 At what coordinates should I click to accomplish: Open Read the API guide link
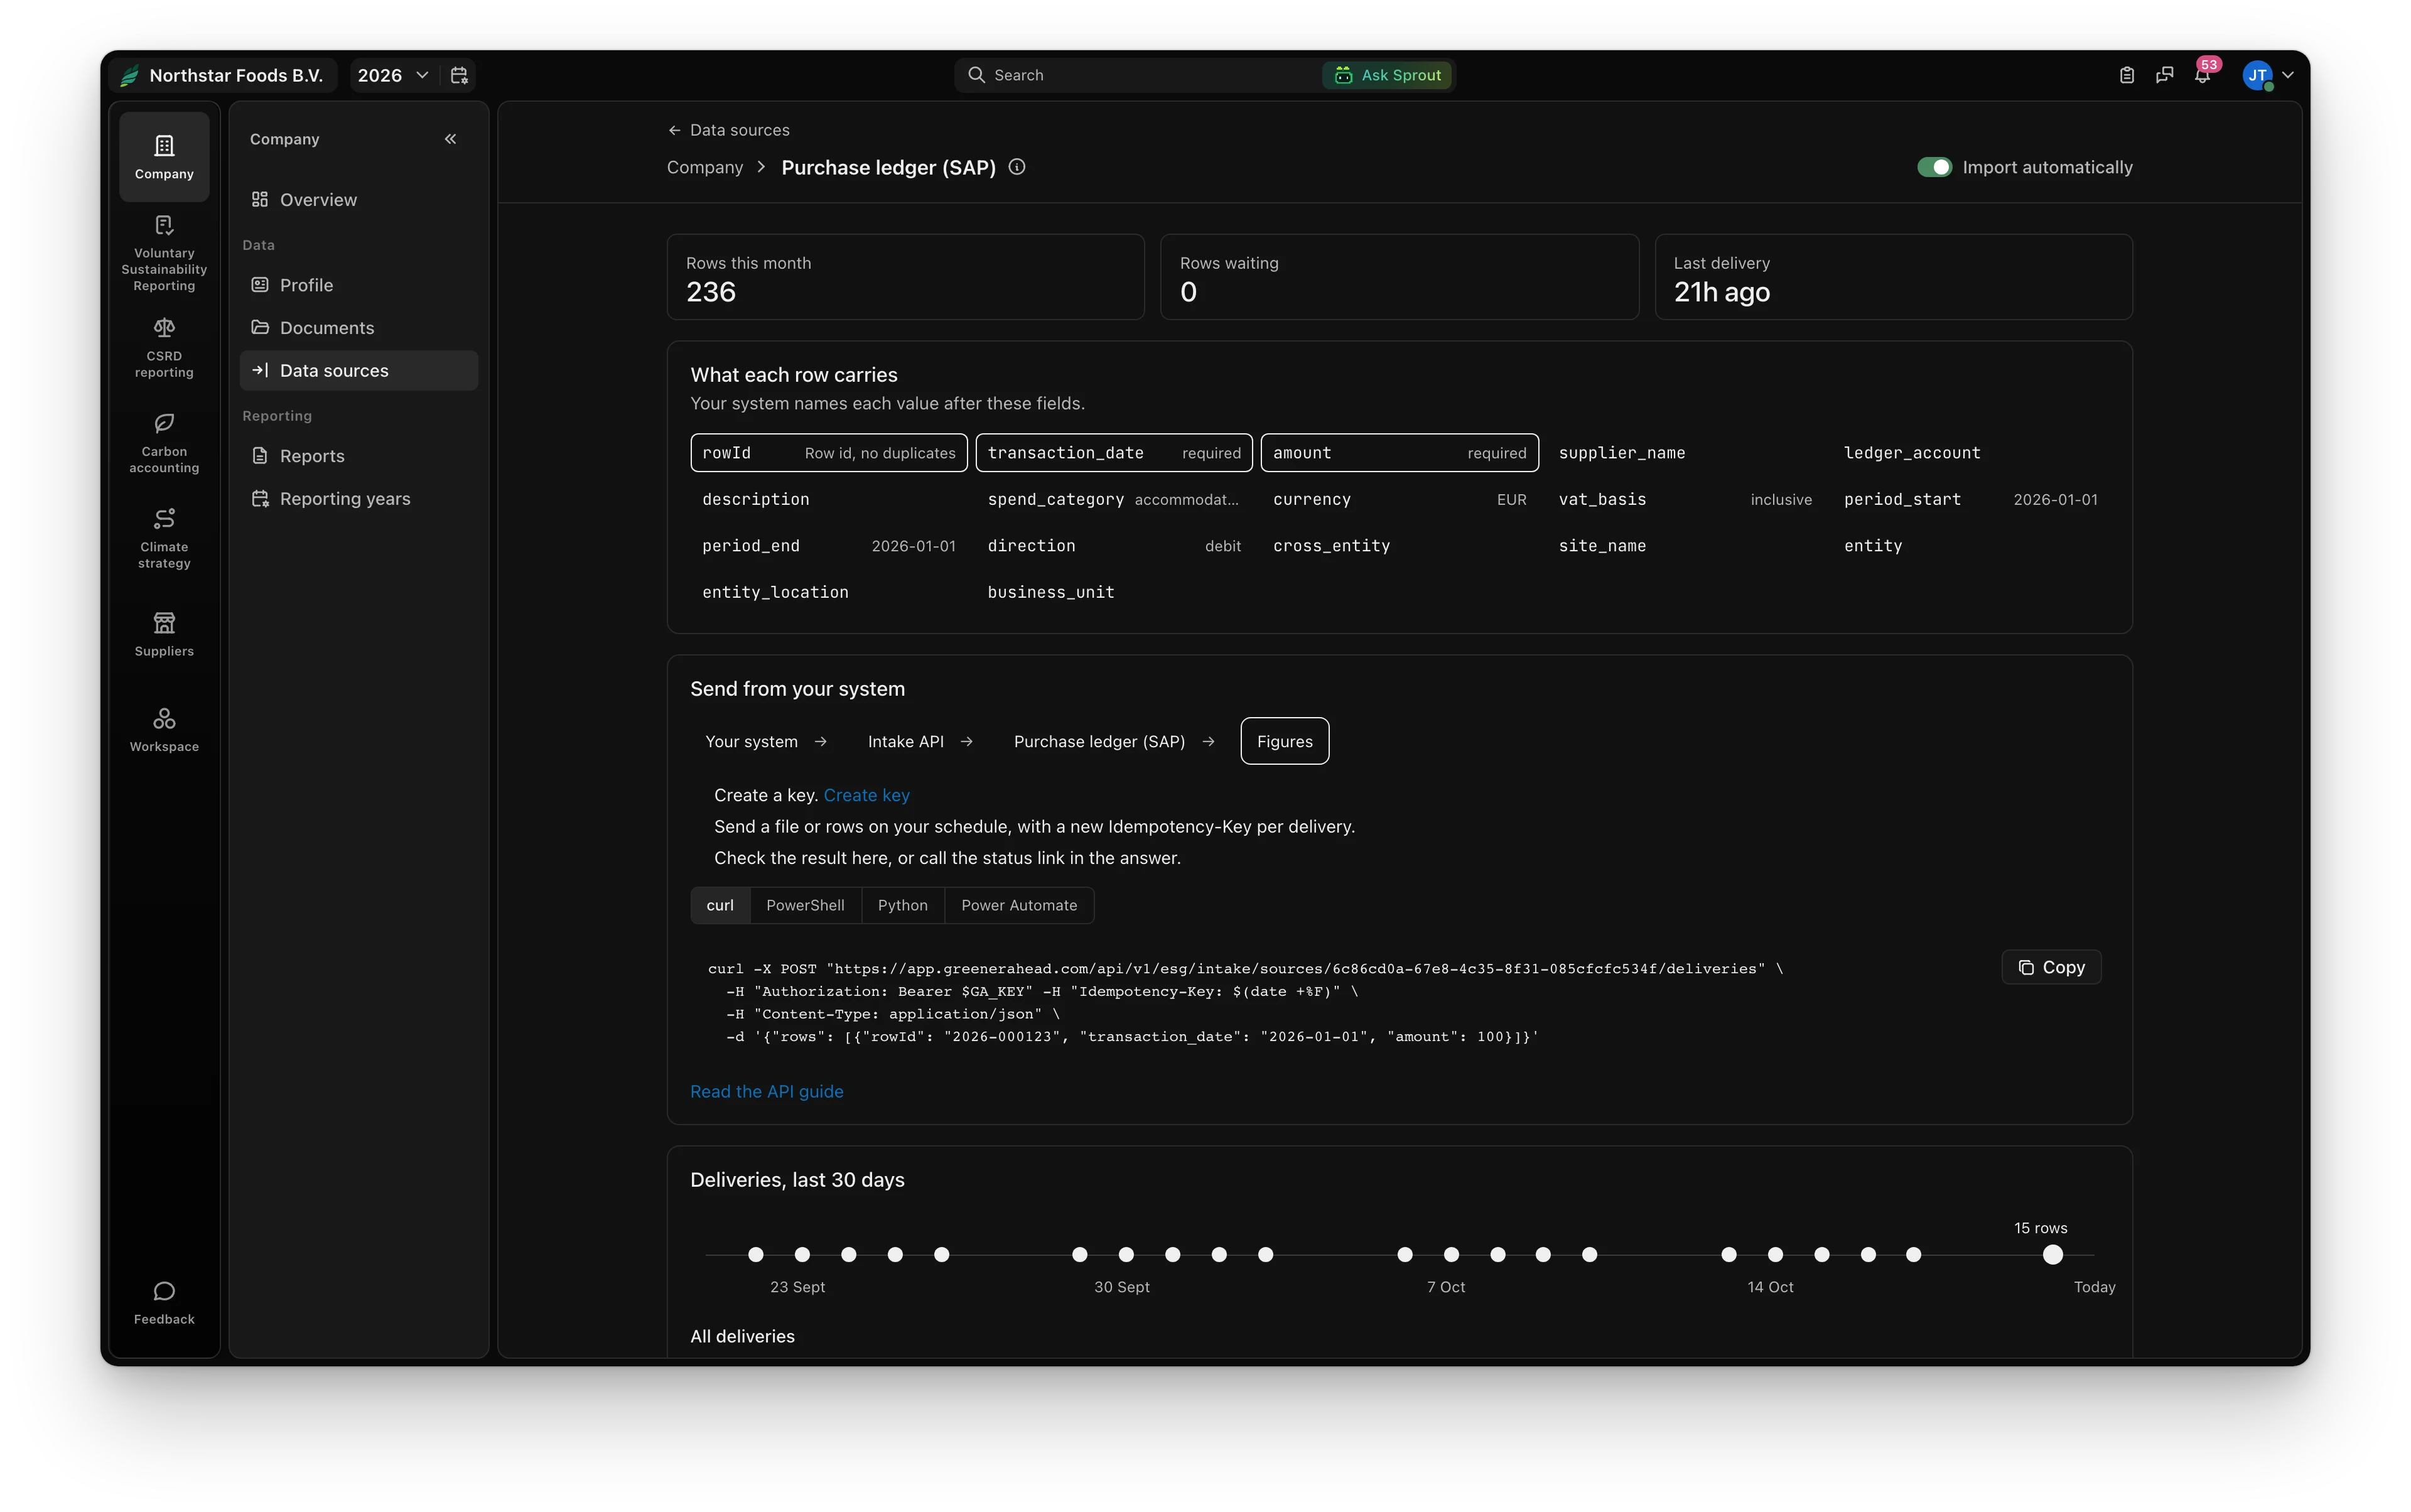tap(766, 1091)
